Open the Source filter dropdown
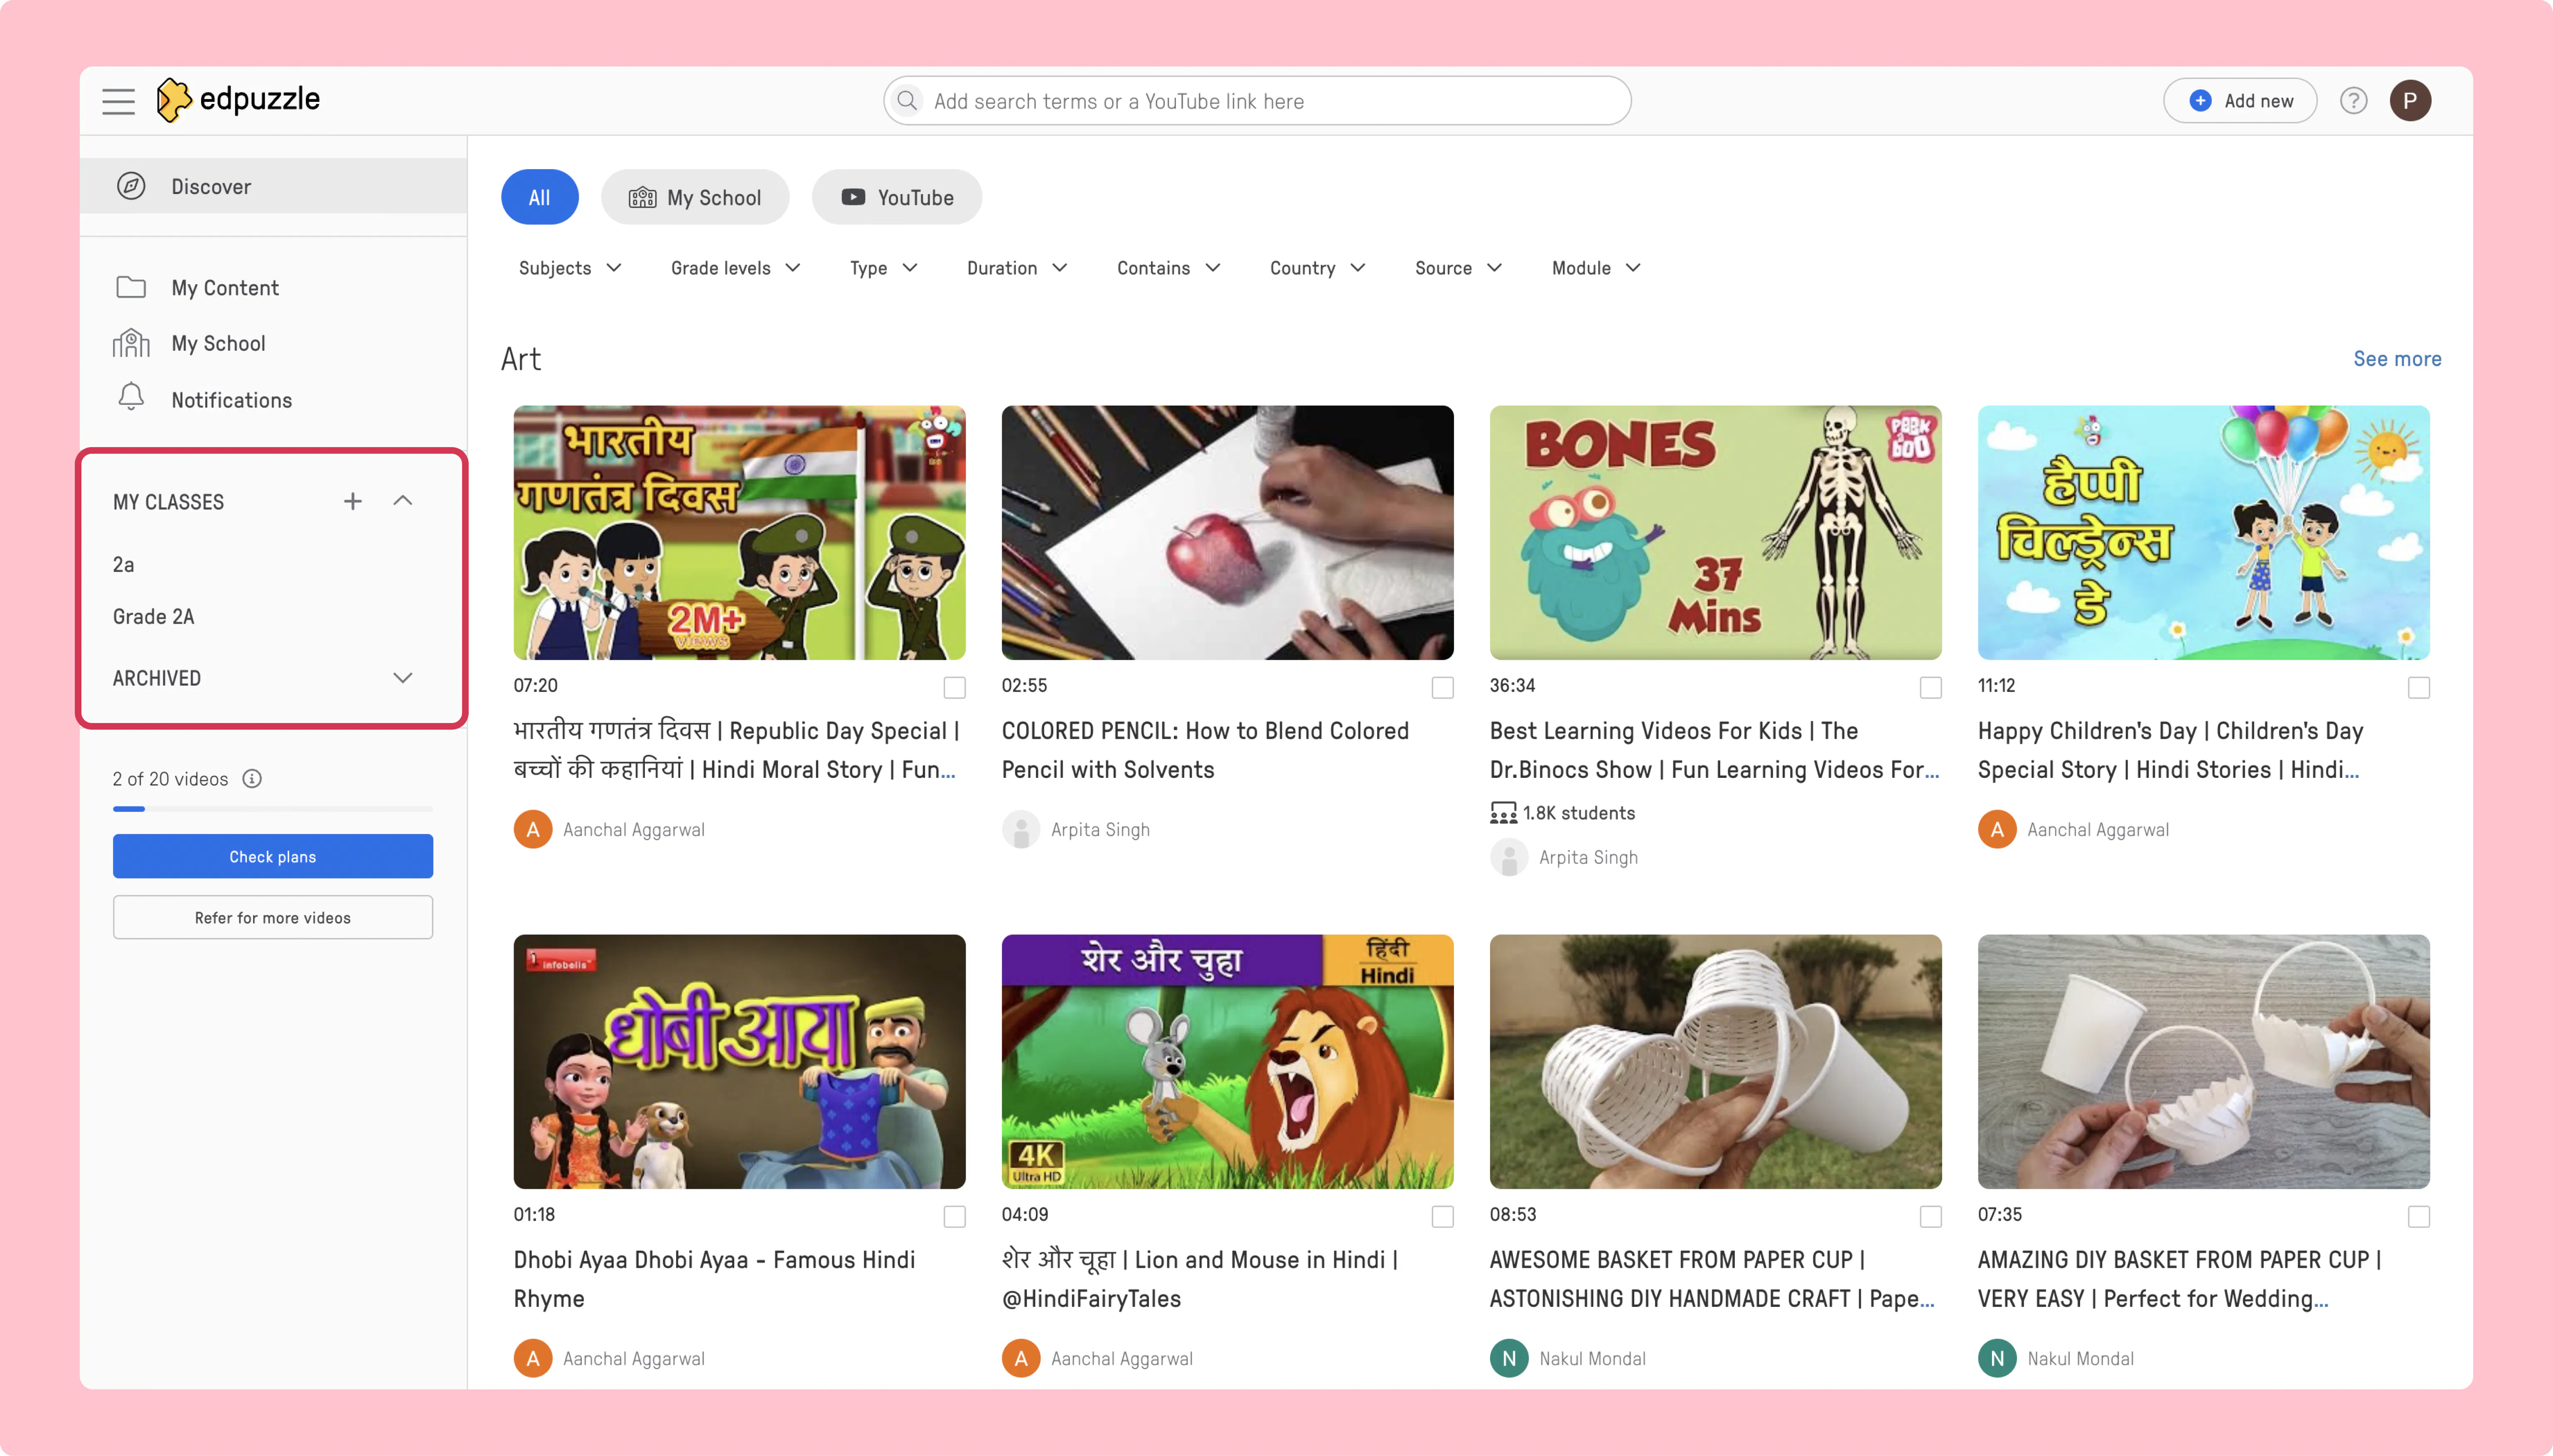Screen dimensions: 2553x1456 click(1458, 268)
